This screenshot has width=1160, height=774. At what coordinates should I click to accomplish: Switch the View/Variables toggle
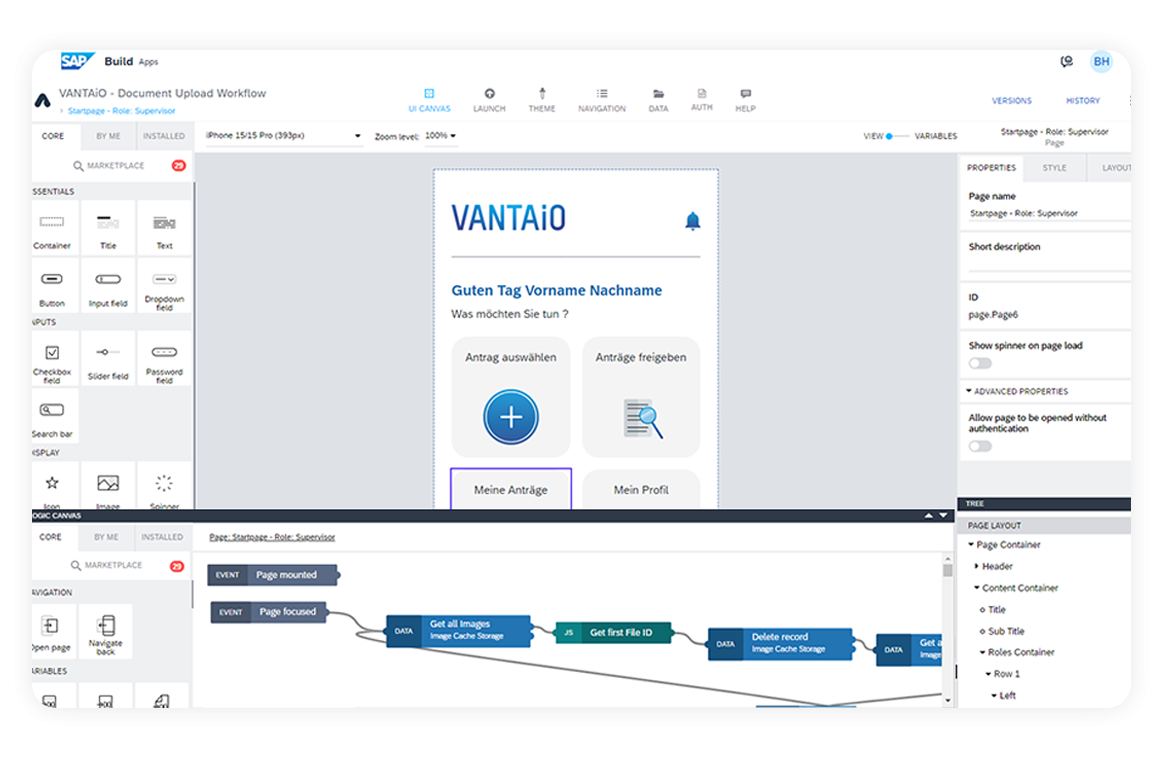tap(897, 136)
